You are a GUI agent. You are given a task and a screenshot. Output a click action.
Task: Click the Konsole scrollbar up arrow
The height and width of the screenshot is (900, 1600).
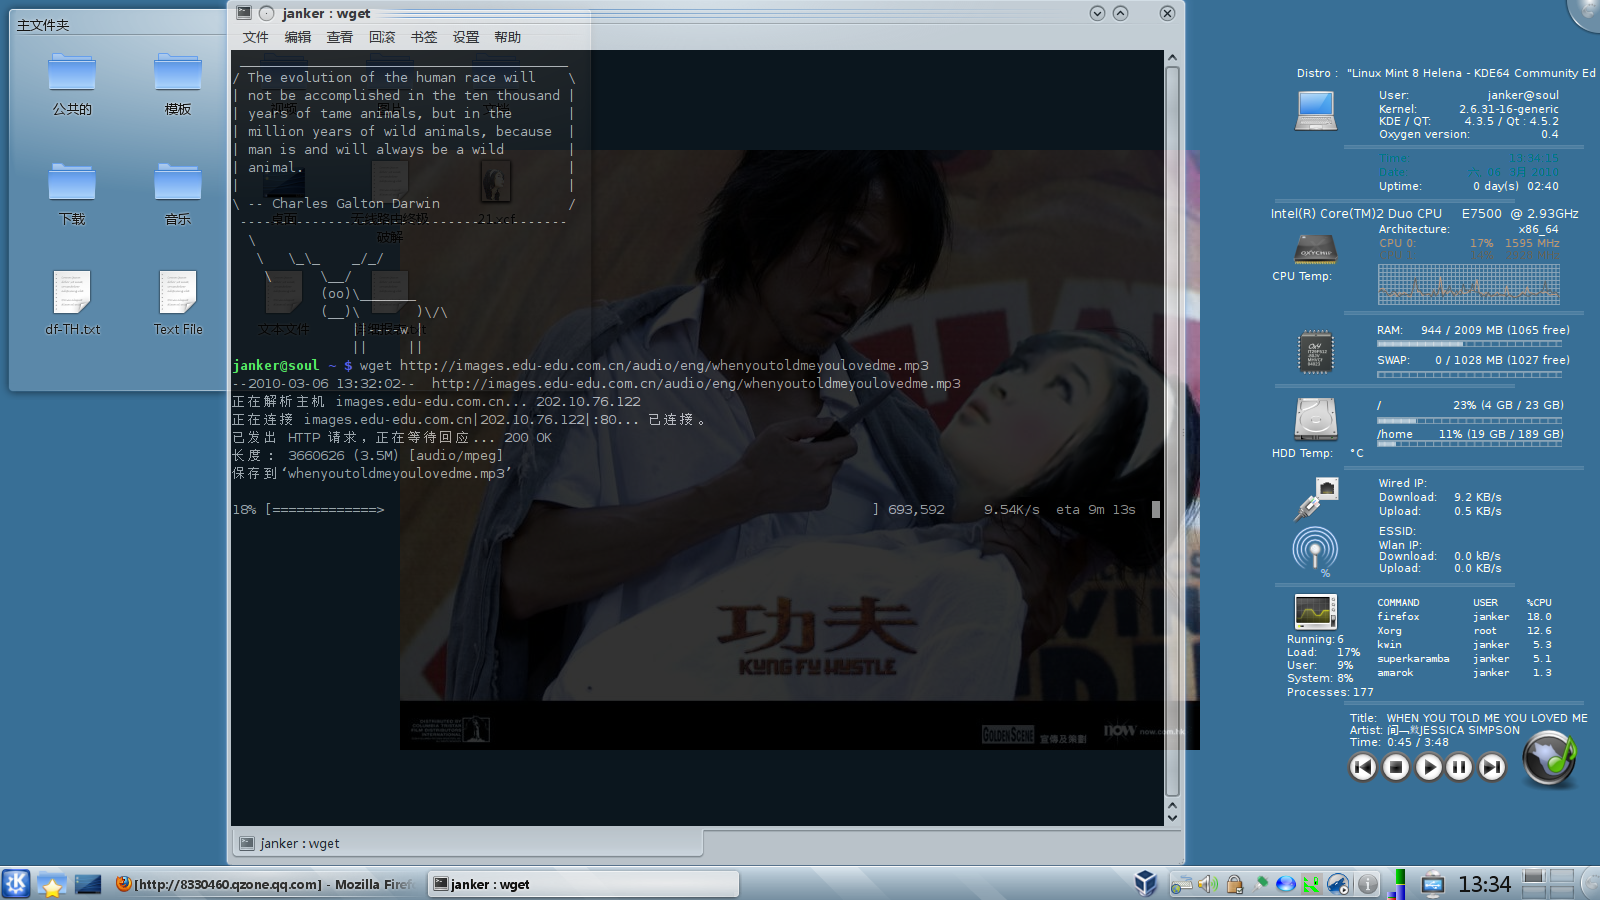point(1173,58)
